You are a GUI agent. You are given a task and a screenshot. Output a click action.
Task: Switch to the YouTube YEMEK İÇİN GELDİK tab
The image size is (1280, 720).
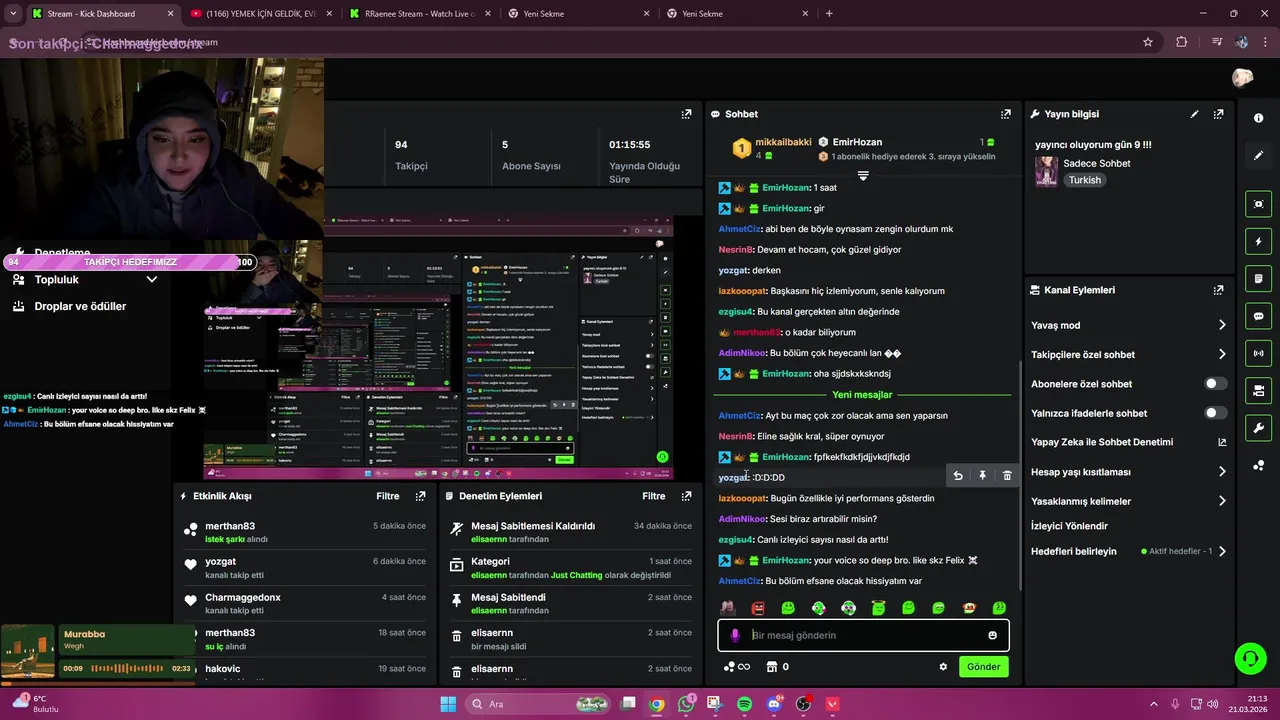tap(261, 14)
